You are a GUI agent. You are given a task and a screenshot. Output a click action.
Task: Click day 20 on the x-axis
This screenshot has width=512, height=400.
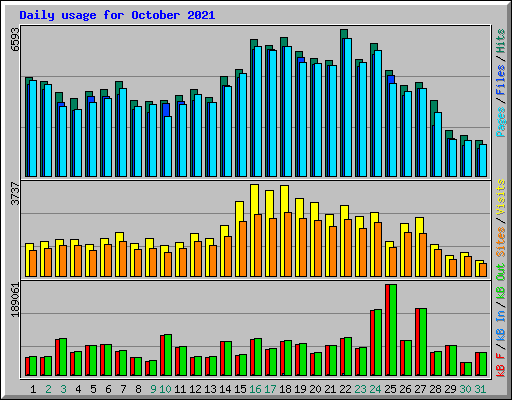click(315, 389)
